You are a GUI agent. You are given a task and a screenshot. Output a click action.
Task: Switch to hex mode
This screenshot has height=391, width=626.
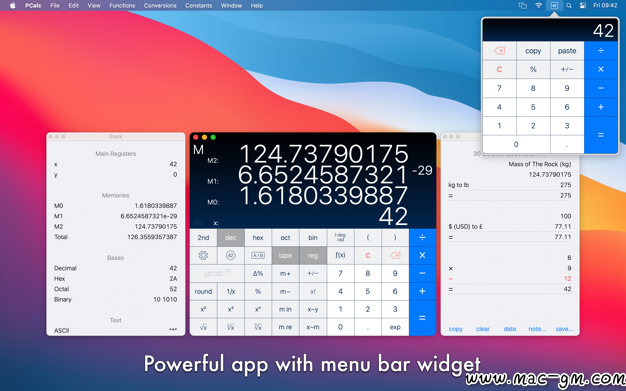coord(258,238)
